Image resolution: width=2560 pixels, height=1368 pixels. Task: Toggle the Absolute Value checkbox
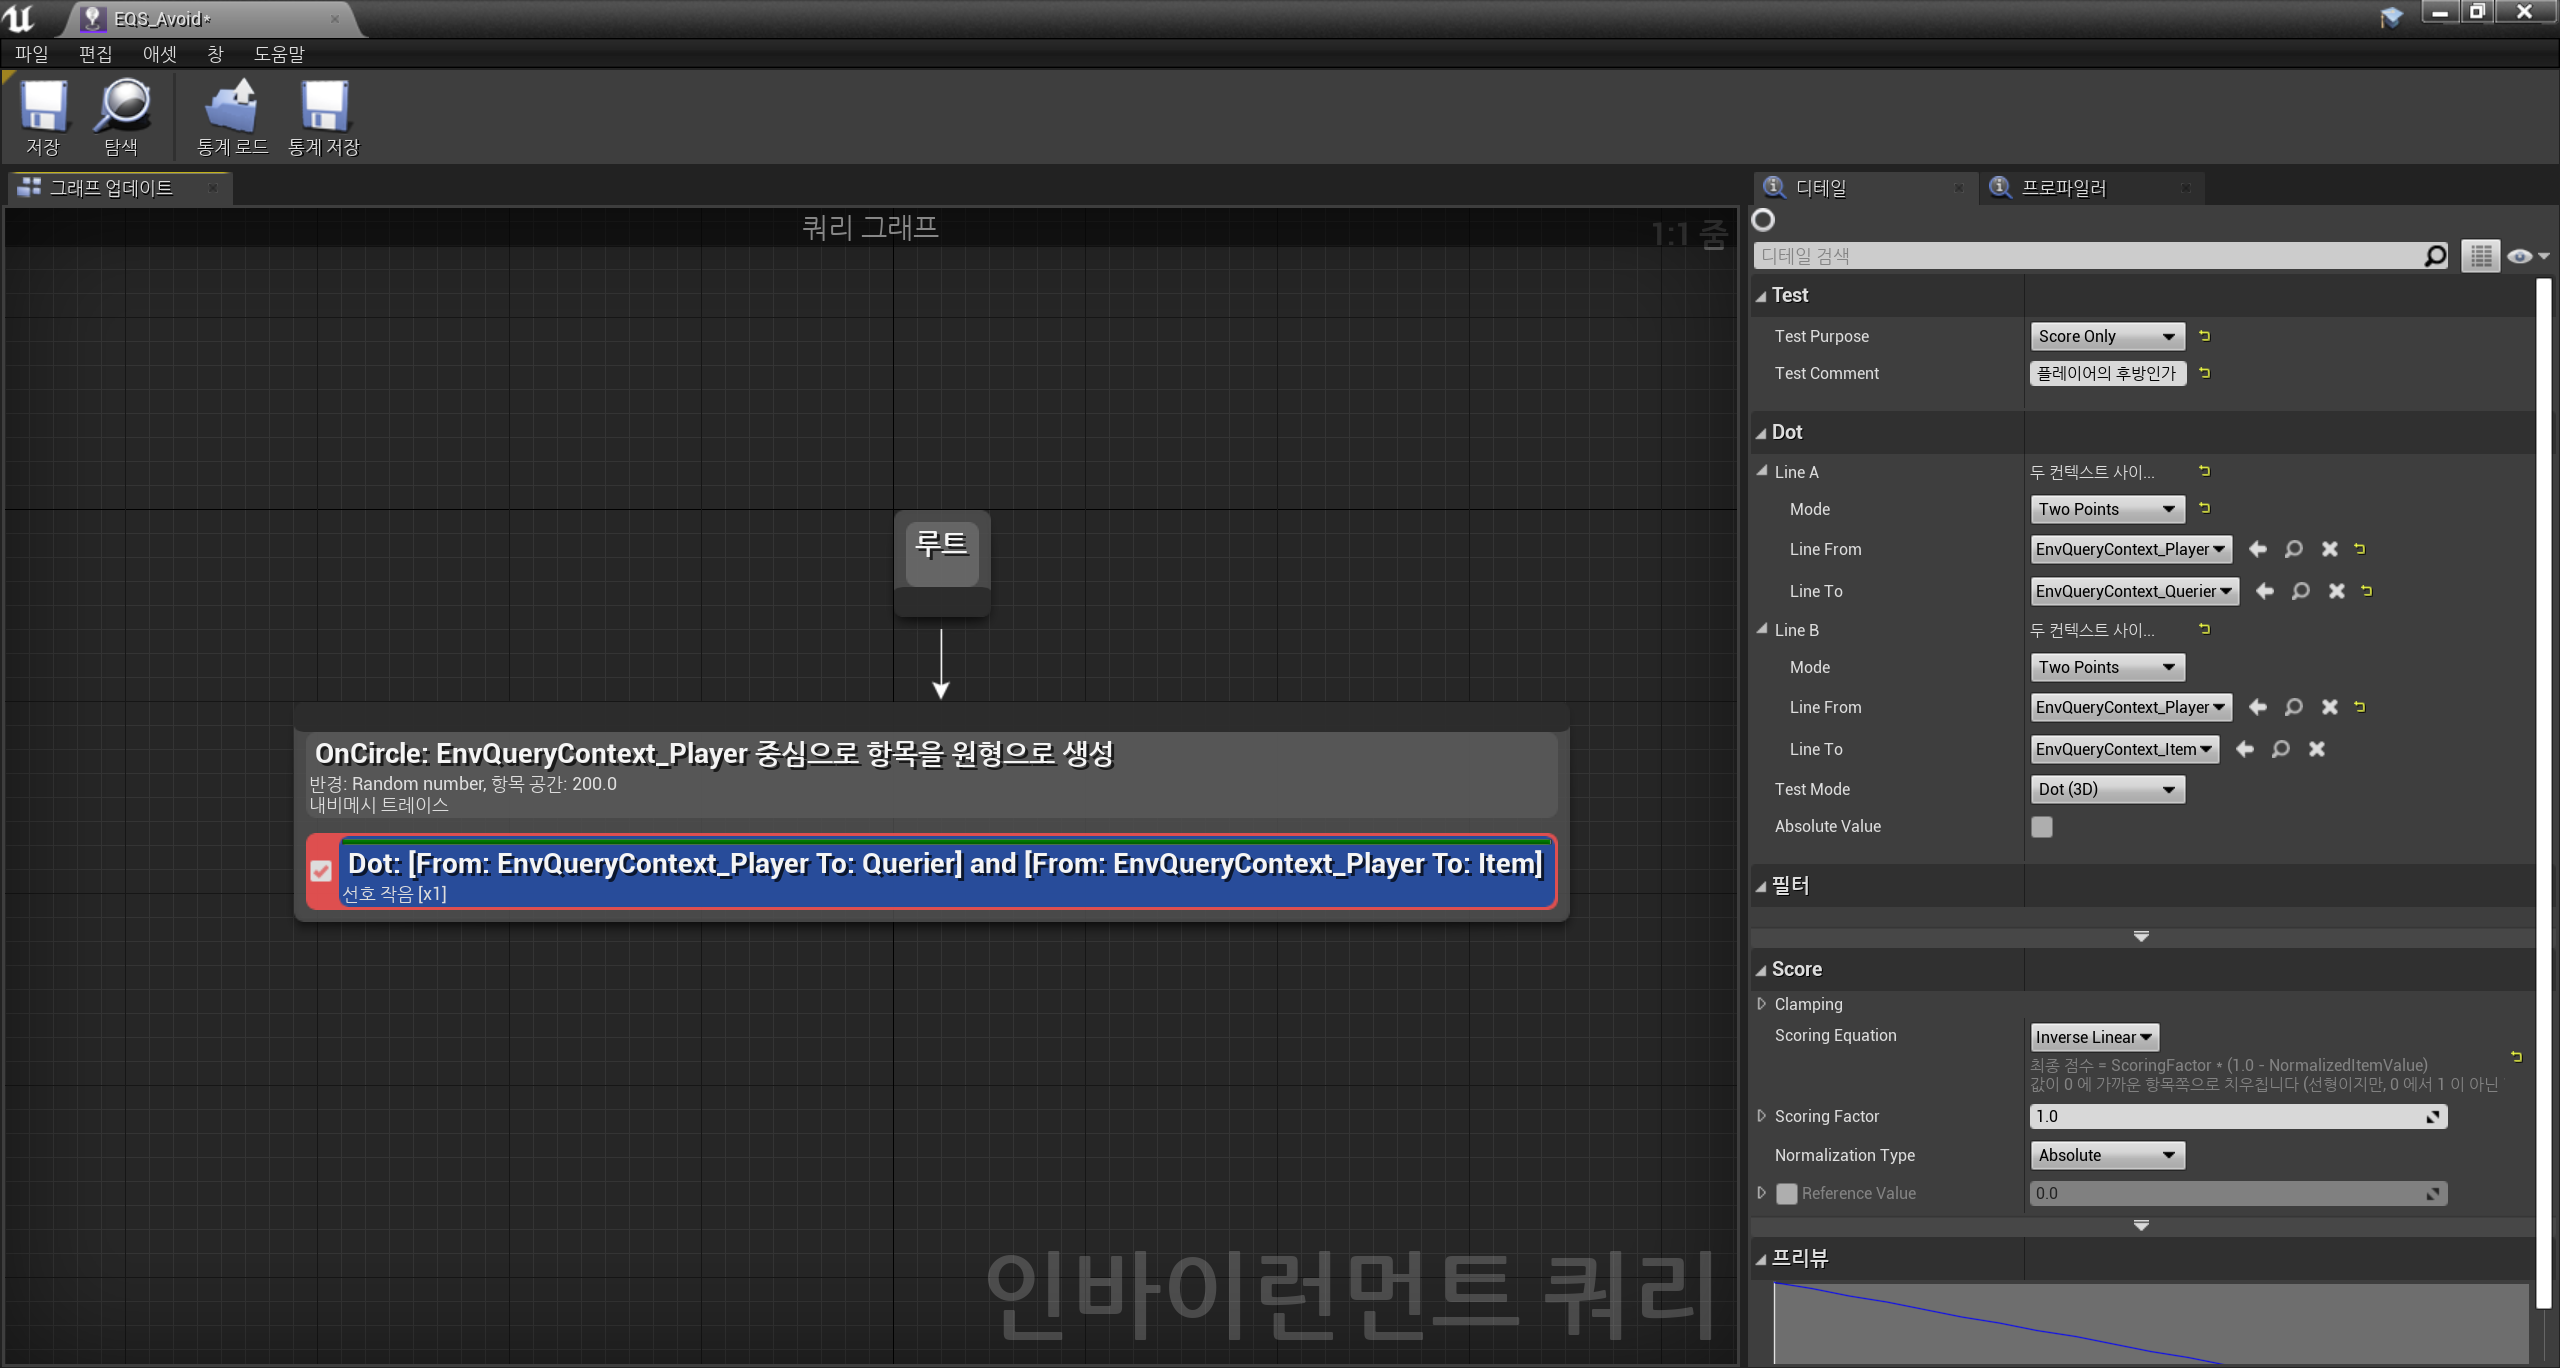pyautogui.click(x=2041, y=827)
